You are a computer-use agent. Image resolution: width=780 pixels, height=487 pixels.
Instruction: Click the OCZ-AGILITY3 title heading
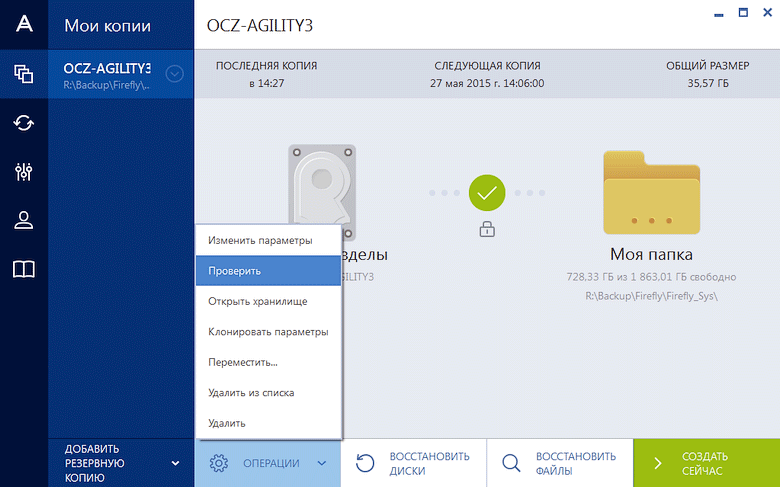pyautogui.click(x=260, y=25)
